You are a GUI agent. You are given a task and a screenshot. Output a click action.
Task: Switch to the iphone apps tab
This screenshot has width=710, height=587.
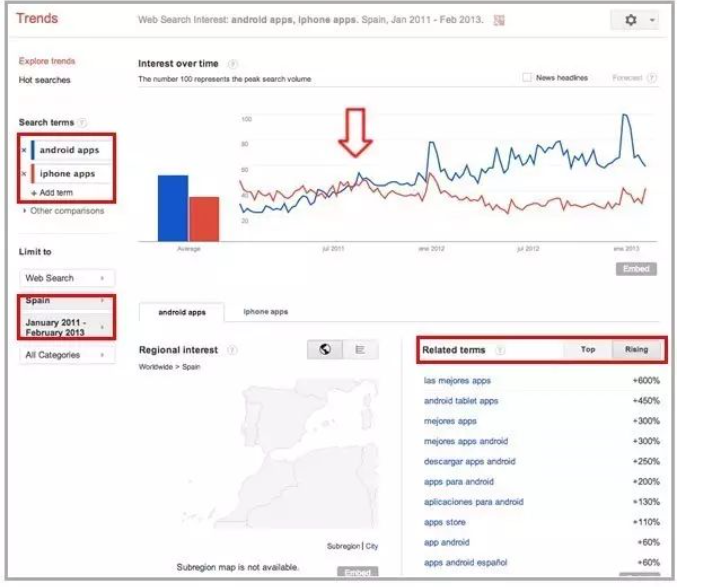click(x=266, y=312)
